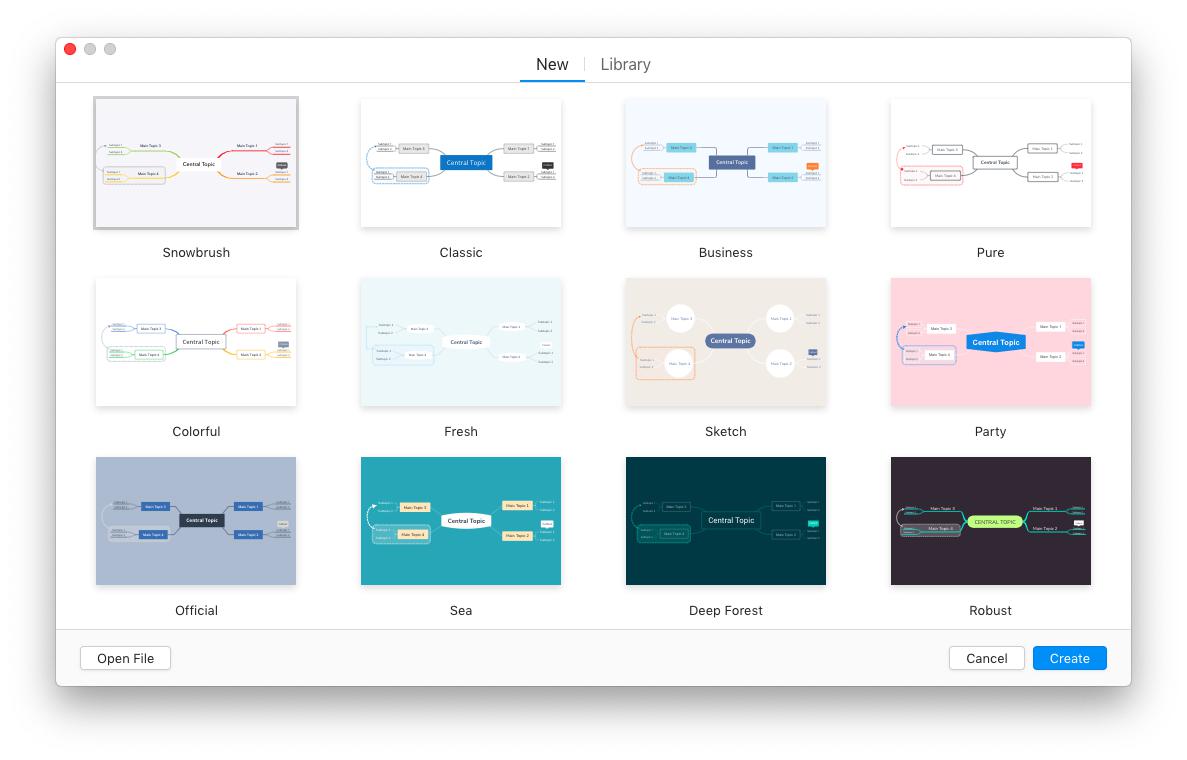This screenshot has width=1187, height=760.
Task: Select the Snowbrush template thumbnail
Action: point(196,163)
